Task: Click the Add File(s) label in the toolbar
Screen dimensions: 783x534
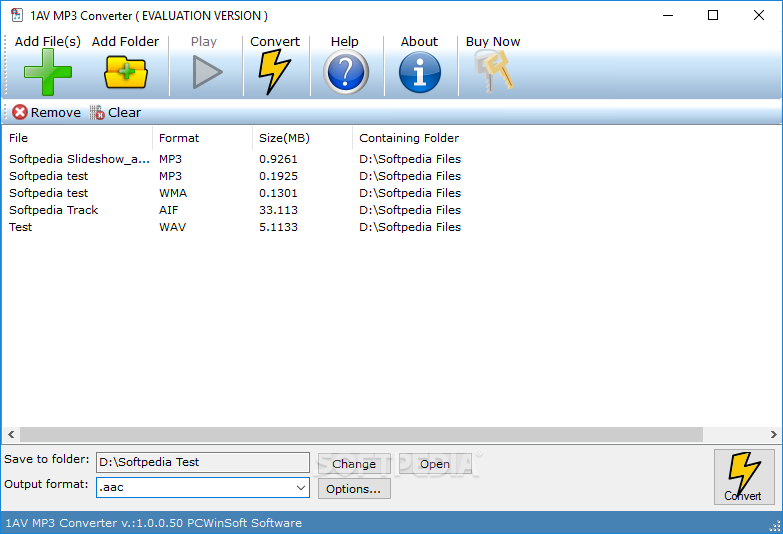Action: point(47,41)
